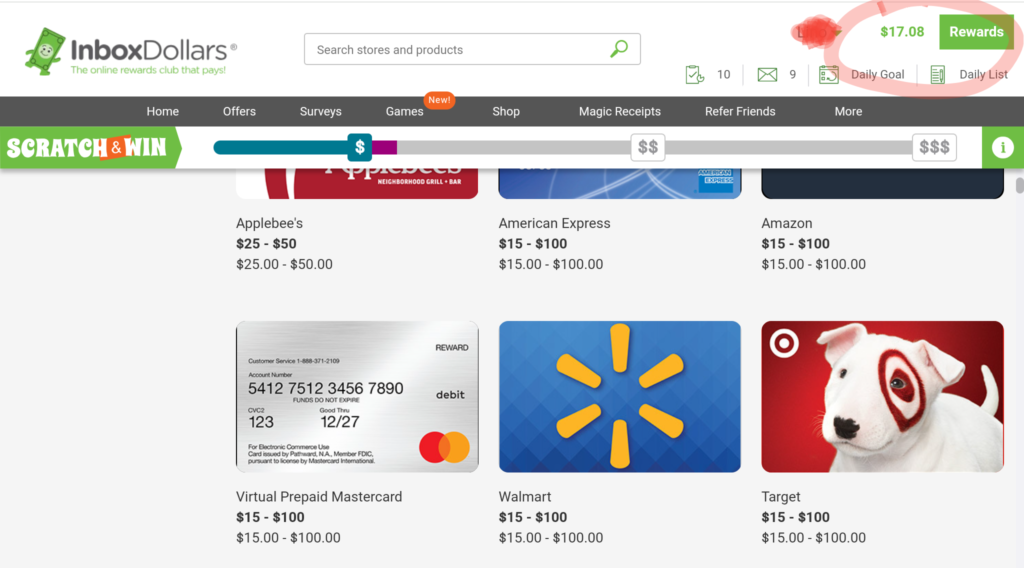Open the envelope inbox icon showing 9
1024x568 pixels.
coord(767,74)
